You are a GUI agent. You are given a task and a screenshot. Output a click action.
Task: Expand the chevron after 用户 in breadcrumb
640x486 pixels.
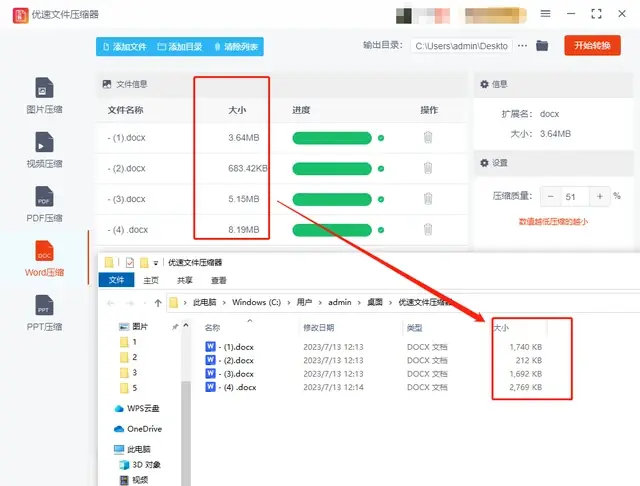(x=320, y=302)
